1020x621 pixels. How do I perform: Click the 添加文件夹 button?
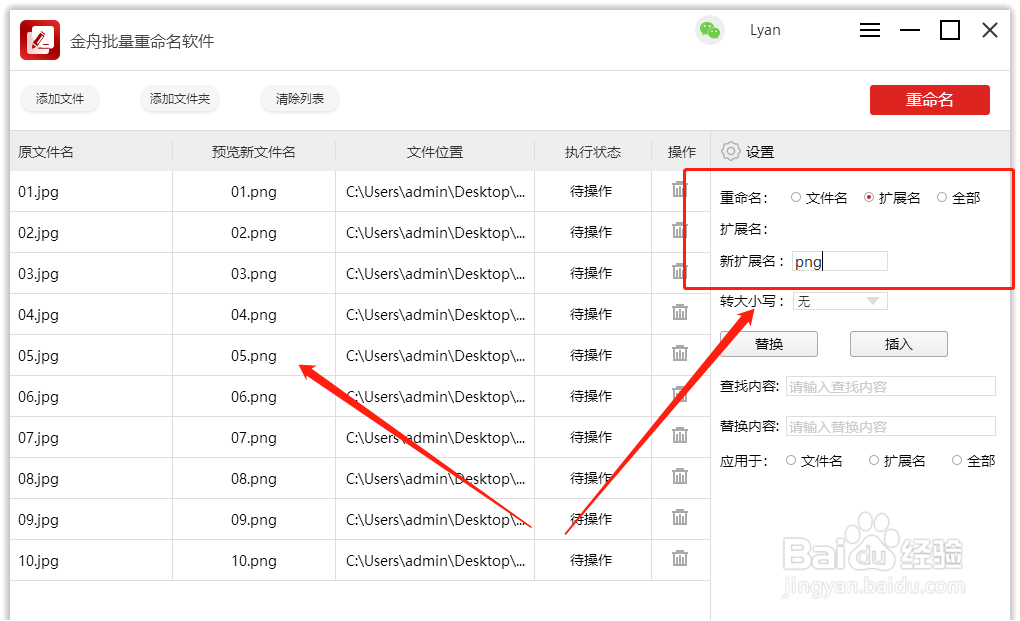coord(180,99)
